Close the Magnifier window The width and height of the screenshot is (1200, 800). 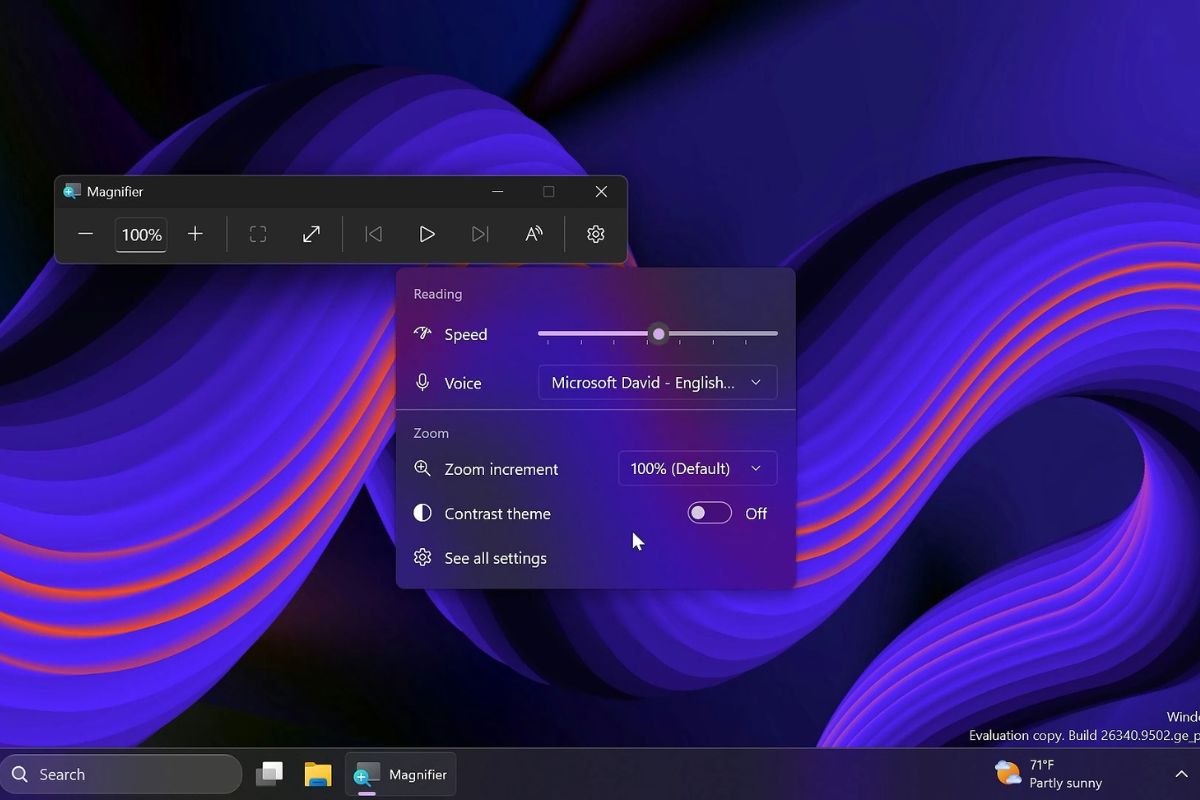(601, 191)
